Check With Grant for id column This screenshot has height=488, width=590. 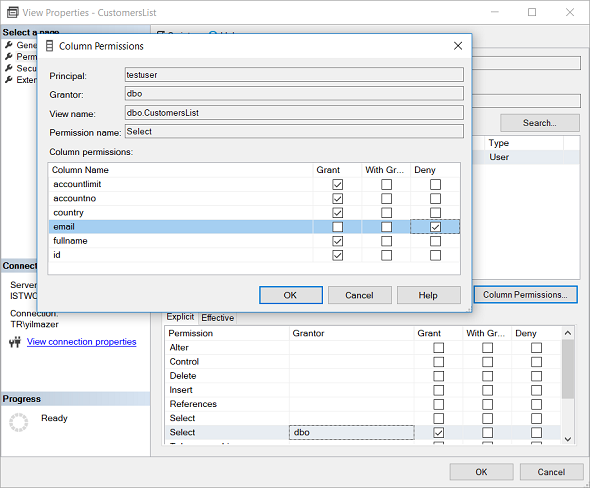click(x=386, y=255)
